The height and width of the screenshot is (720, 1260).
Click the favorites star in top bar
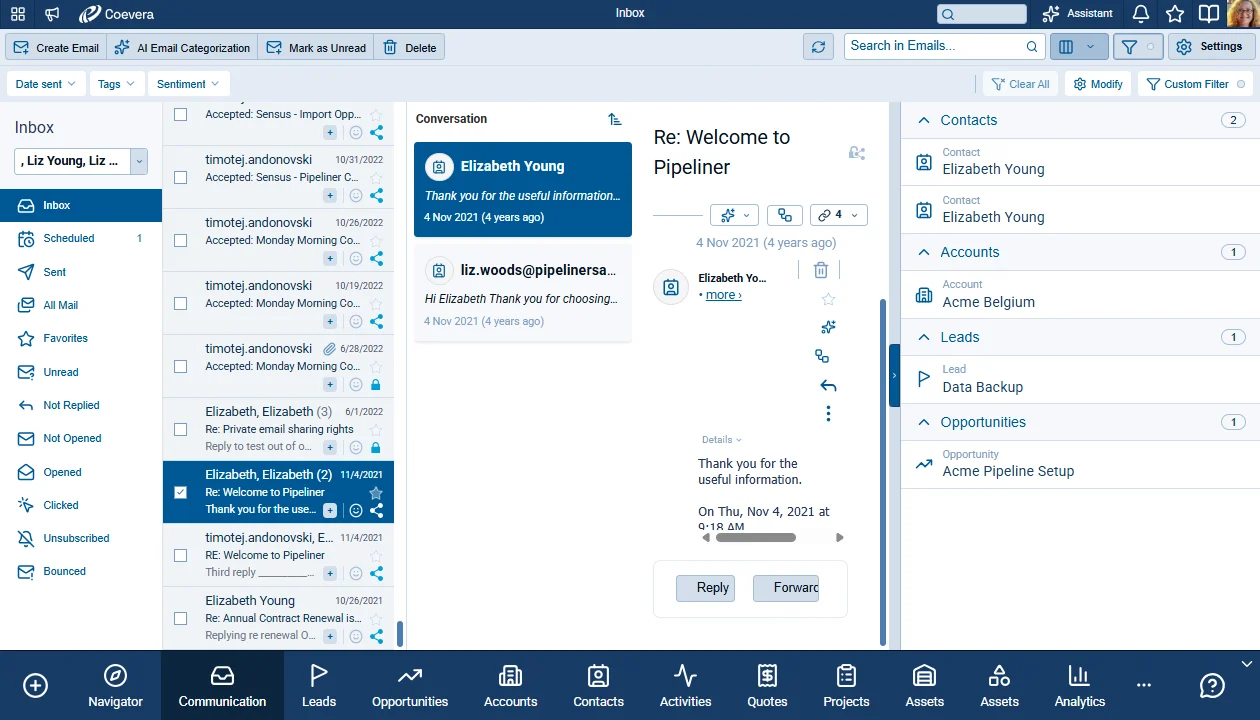[1175, 14]
